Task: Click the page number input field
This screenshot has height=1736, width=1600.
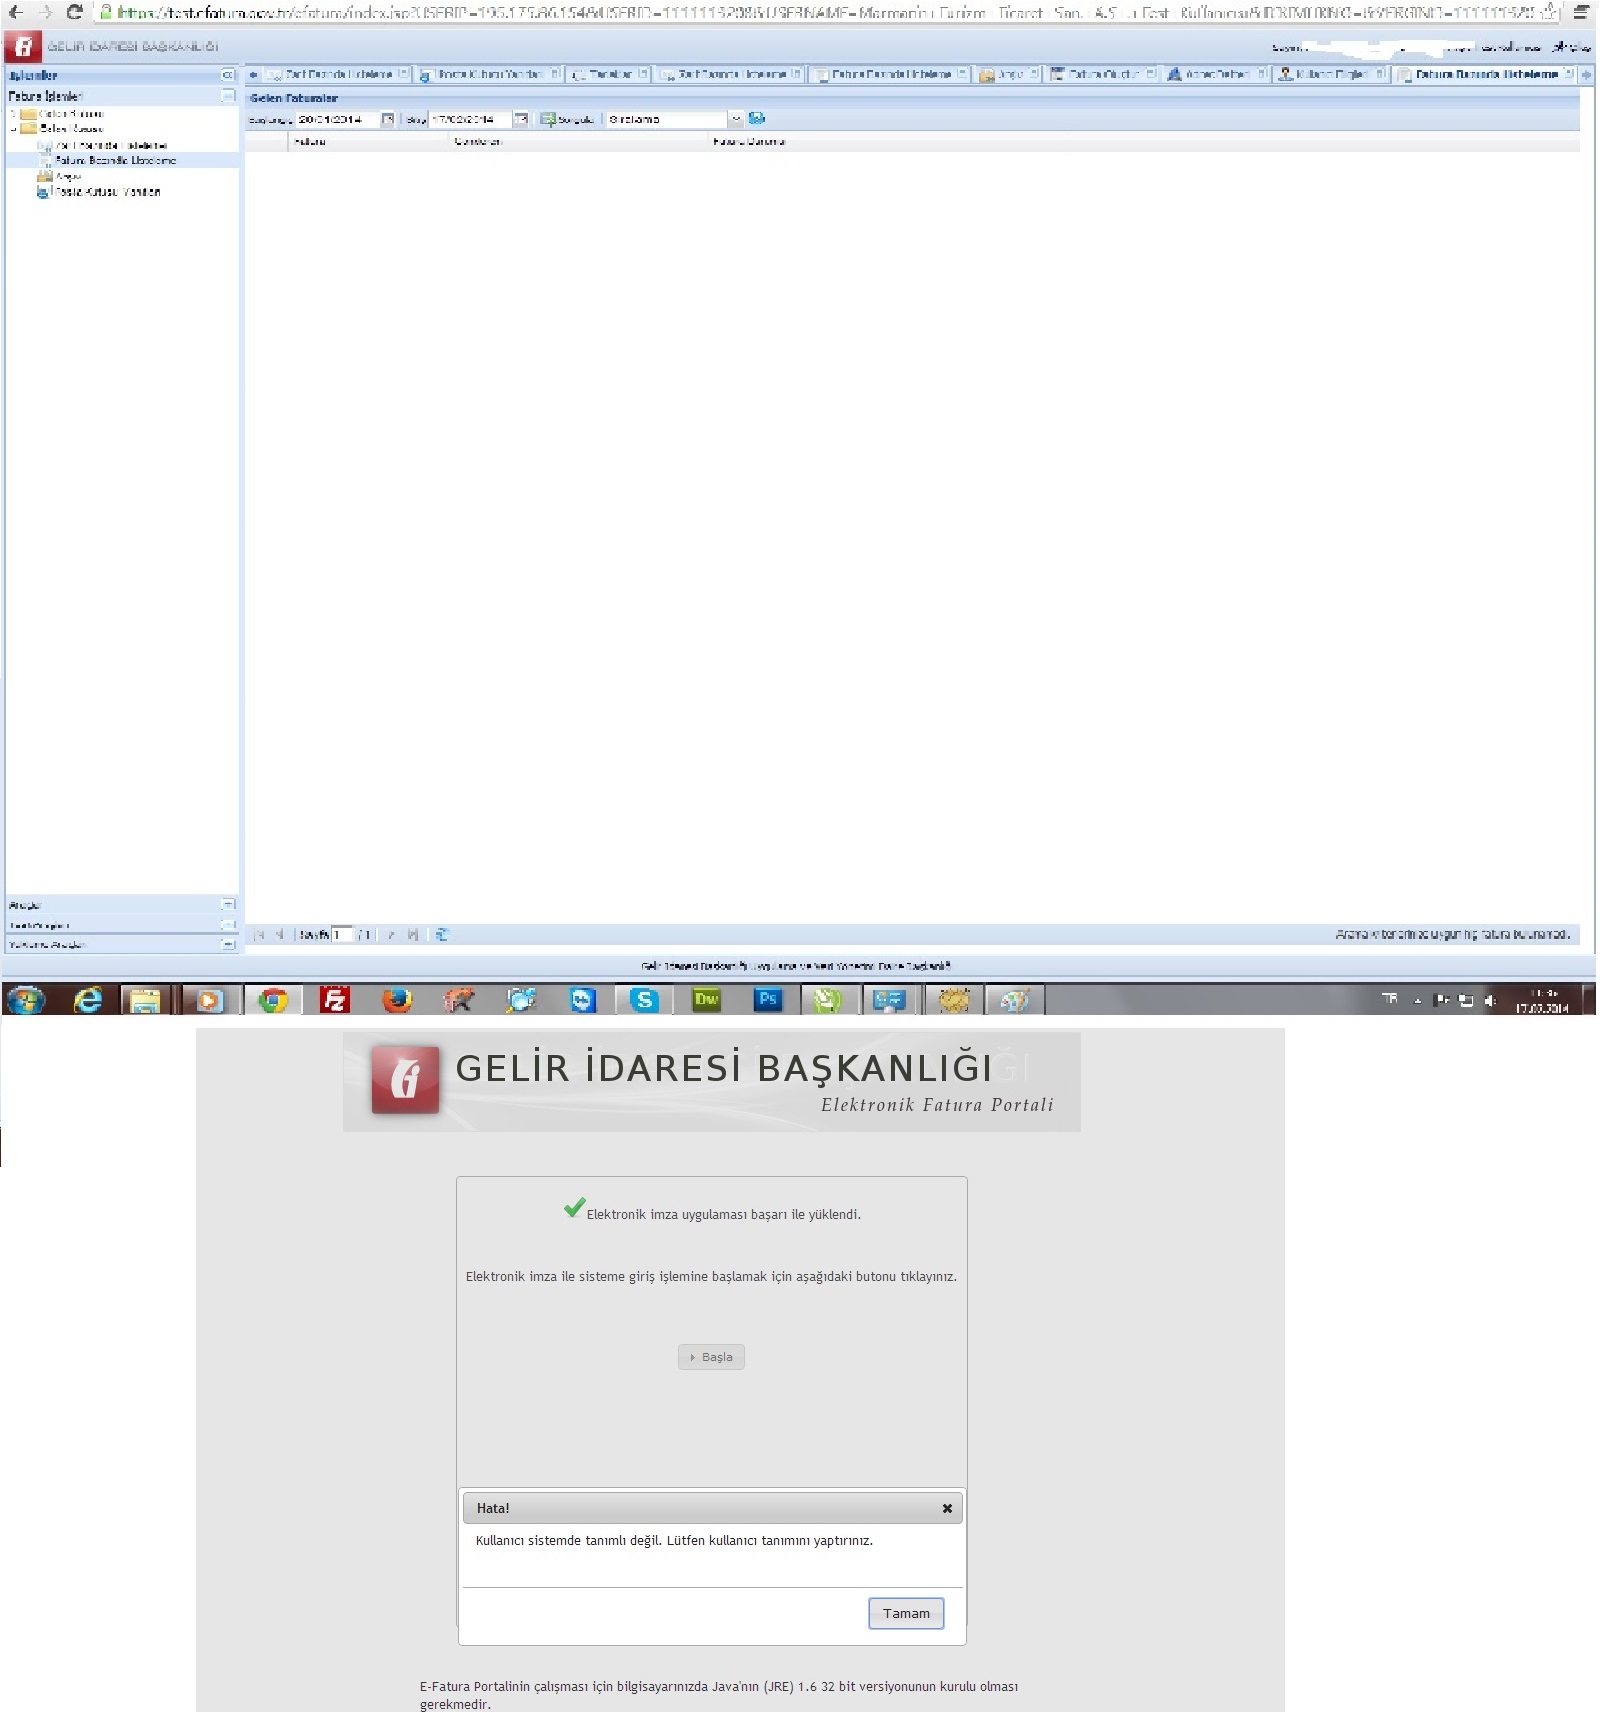Action: click(x=342, y=935)
